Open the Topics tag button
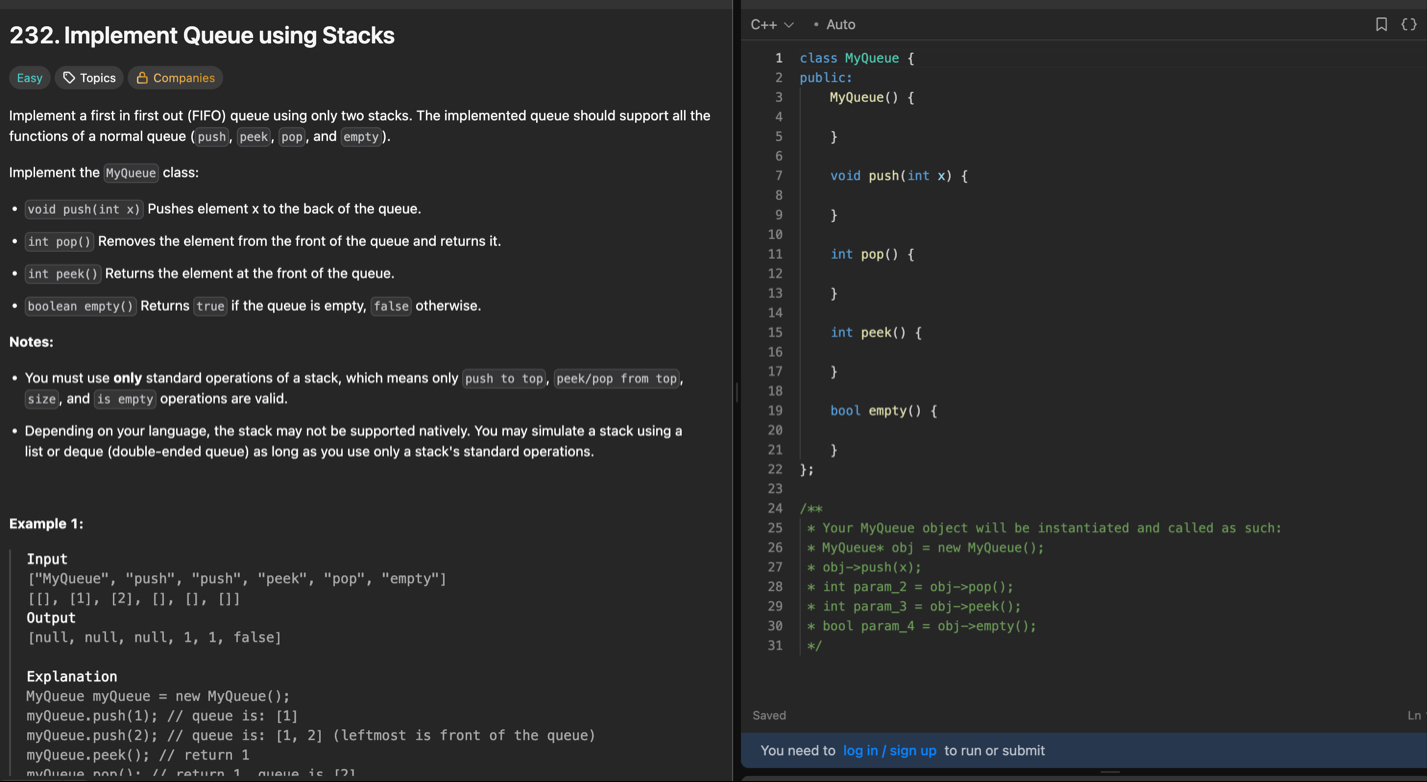Image resolution: width=1427 pixels, height=782 pixels. [89, 78]
